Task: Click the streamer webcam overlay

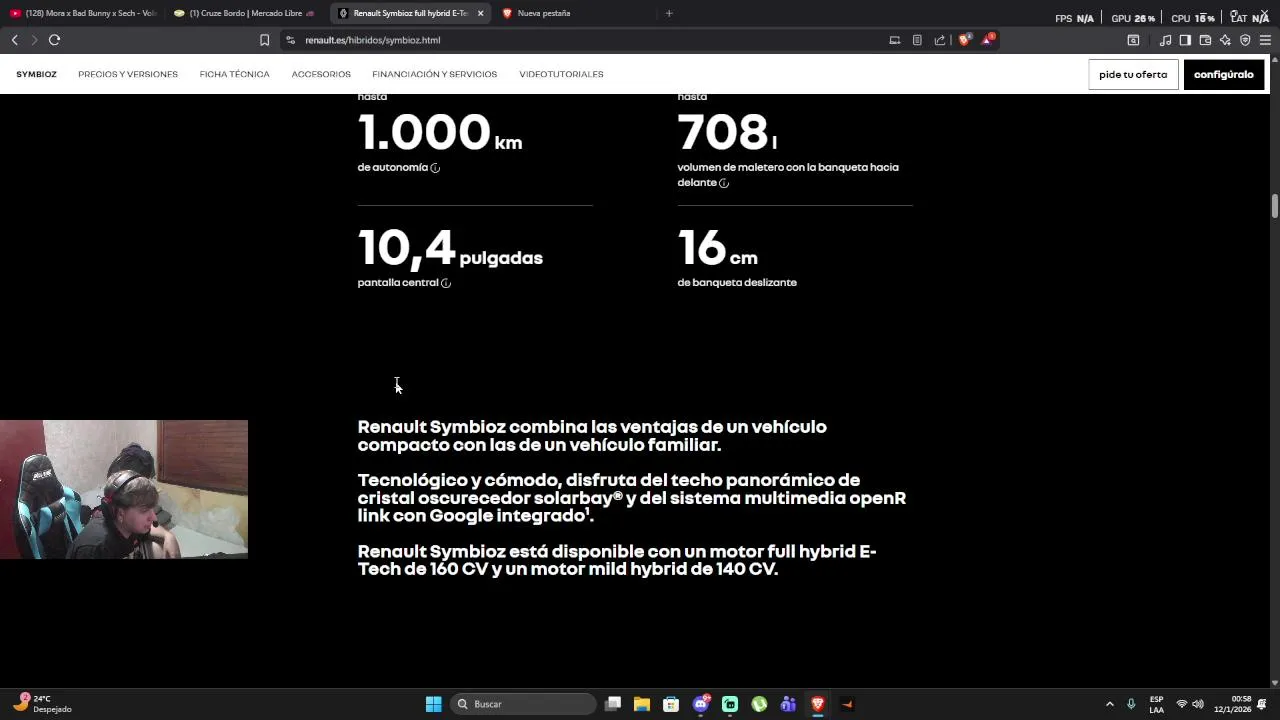Action: click(x=124, y=489)
